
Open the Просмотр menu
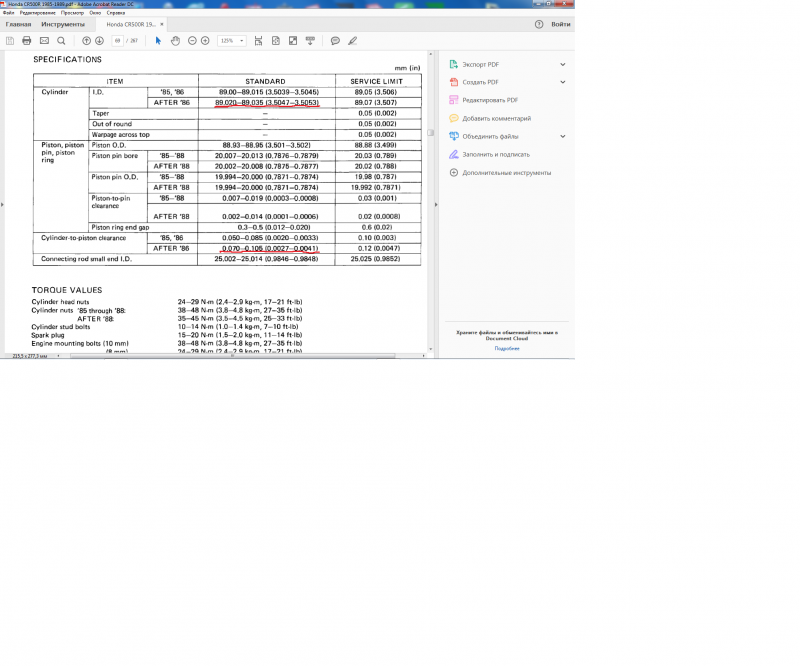coord(72,13)
